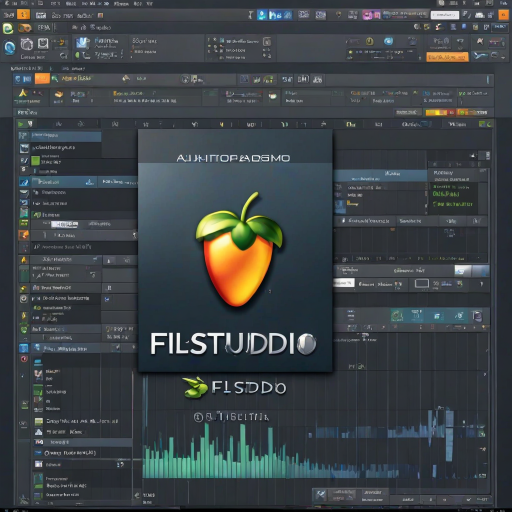Screen dimensions: 512x512
Task: Open the blue highlighted tab in right panel
Action: coord(380,175)
